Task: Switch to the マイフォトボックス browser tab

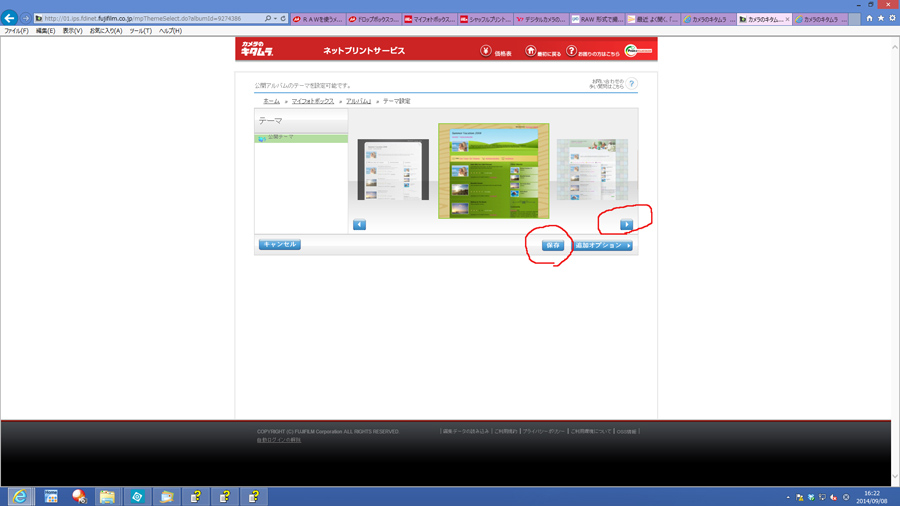Action: point(429,19)
